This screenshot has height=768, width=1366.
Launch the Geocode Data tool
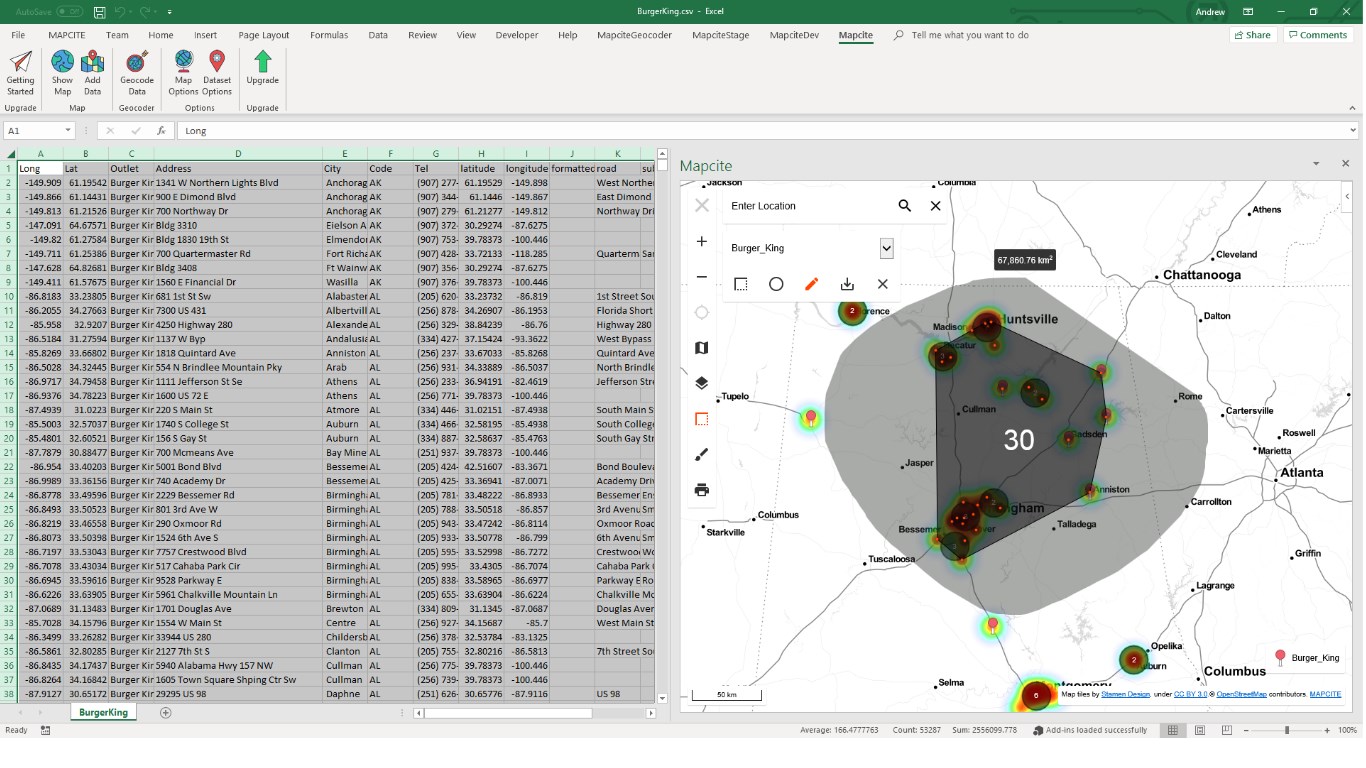point(137,73)
